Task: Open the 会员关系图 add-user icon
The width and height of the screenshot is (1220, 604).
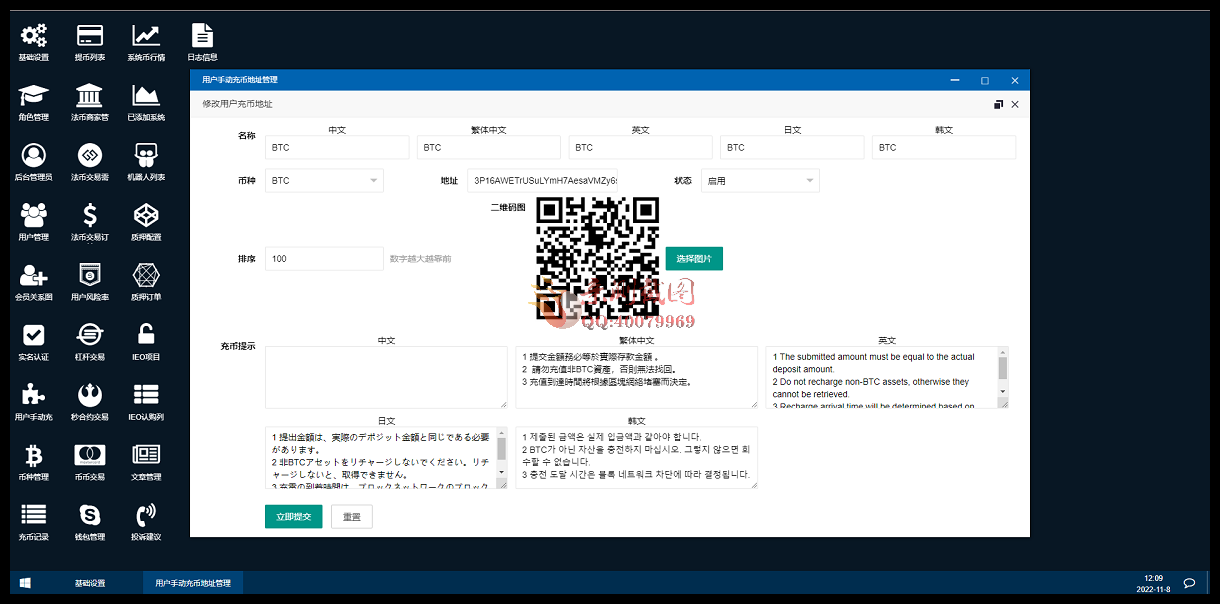Action: 34,276
